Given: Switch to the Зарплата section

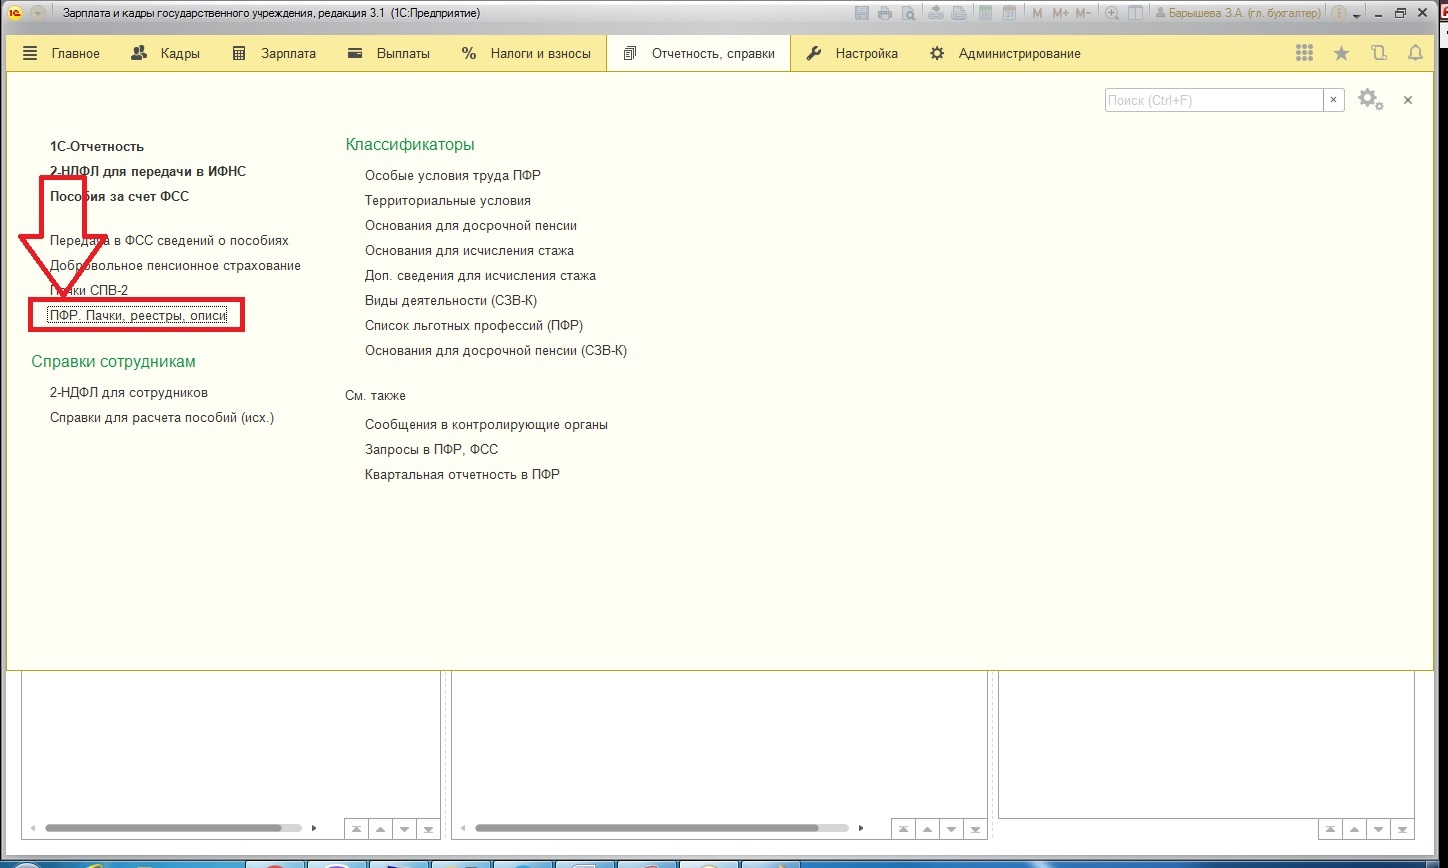Looking at the screenshot, I should pyautogui.click(x=273, y=54).
